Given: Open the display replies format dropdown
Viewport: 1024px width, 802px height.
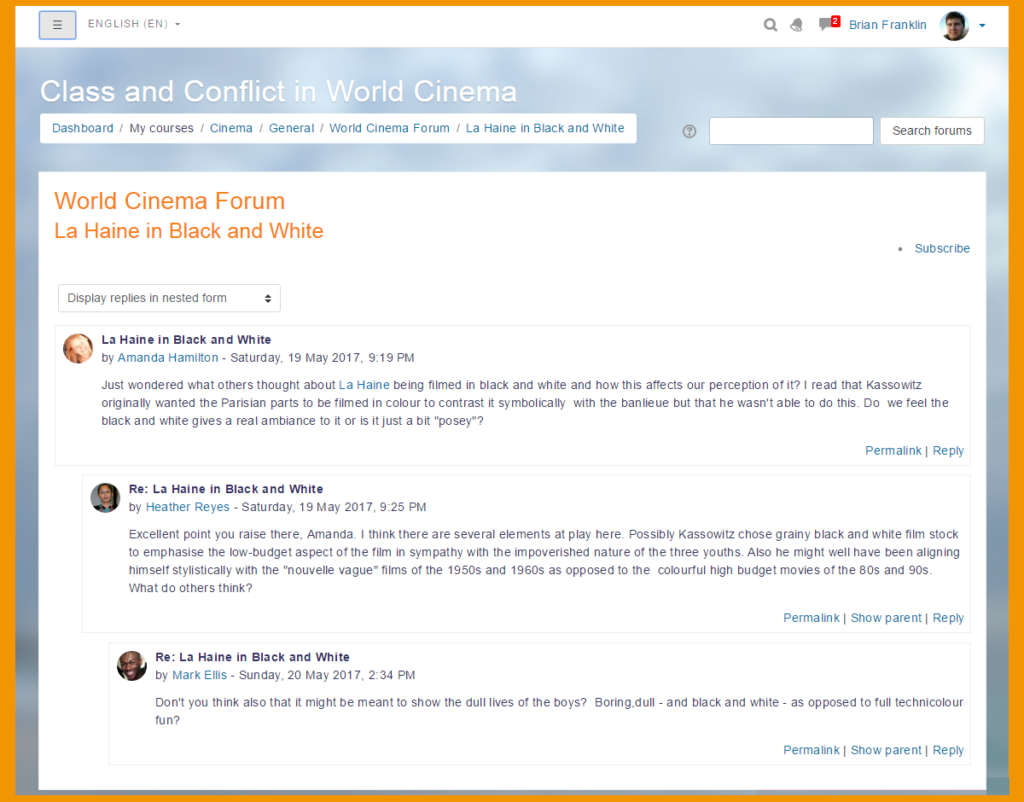Looking at the screenshot, I should (x=168, y=298).
